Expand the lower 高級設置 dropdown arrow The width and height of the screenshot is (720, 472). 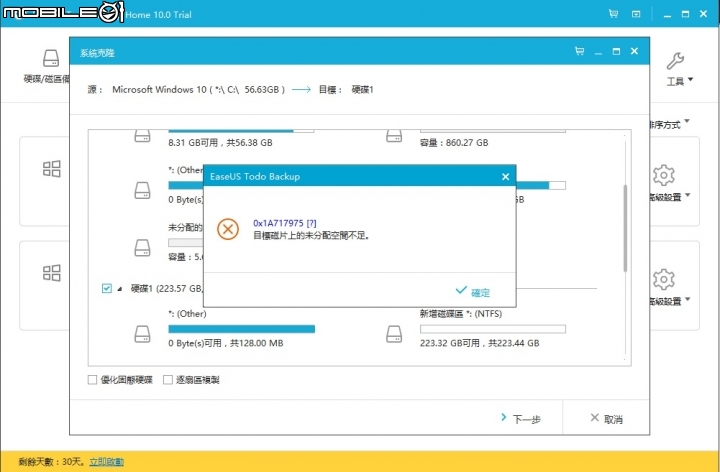pyautogui.click(x=687, y=300)
